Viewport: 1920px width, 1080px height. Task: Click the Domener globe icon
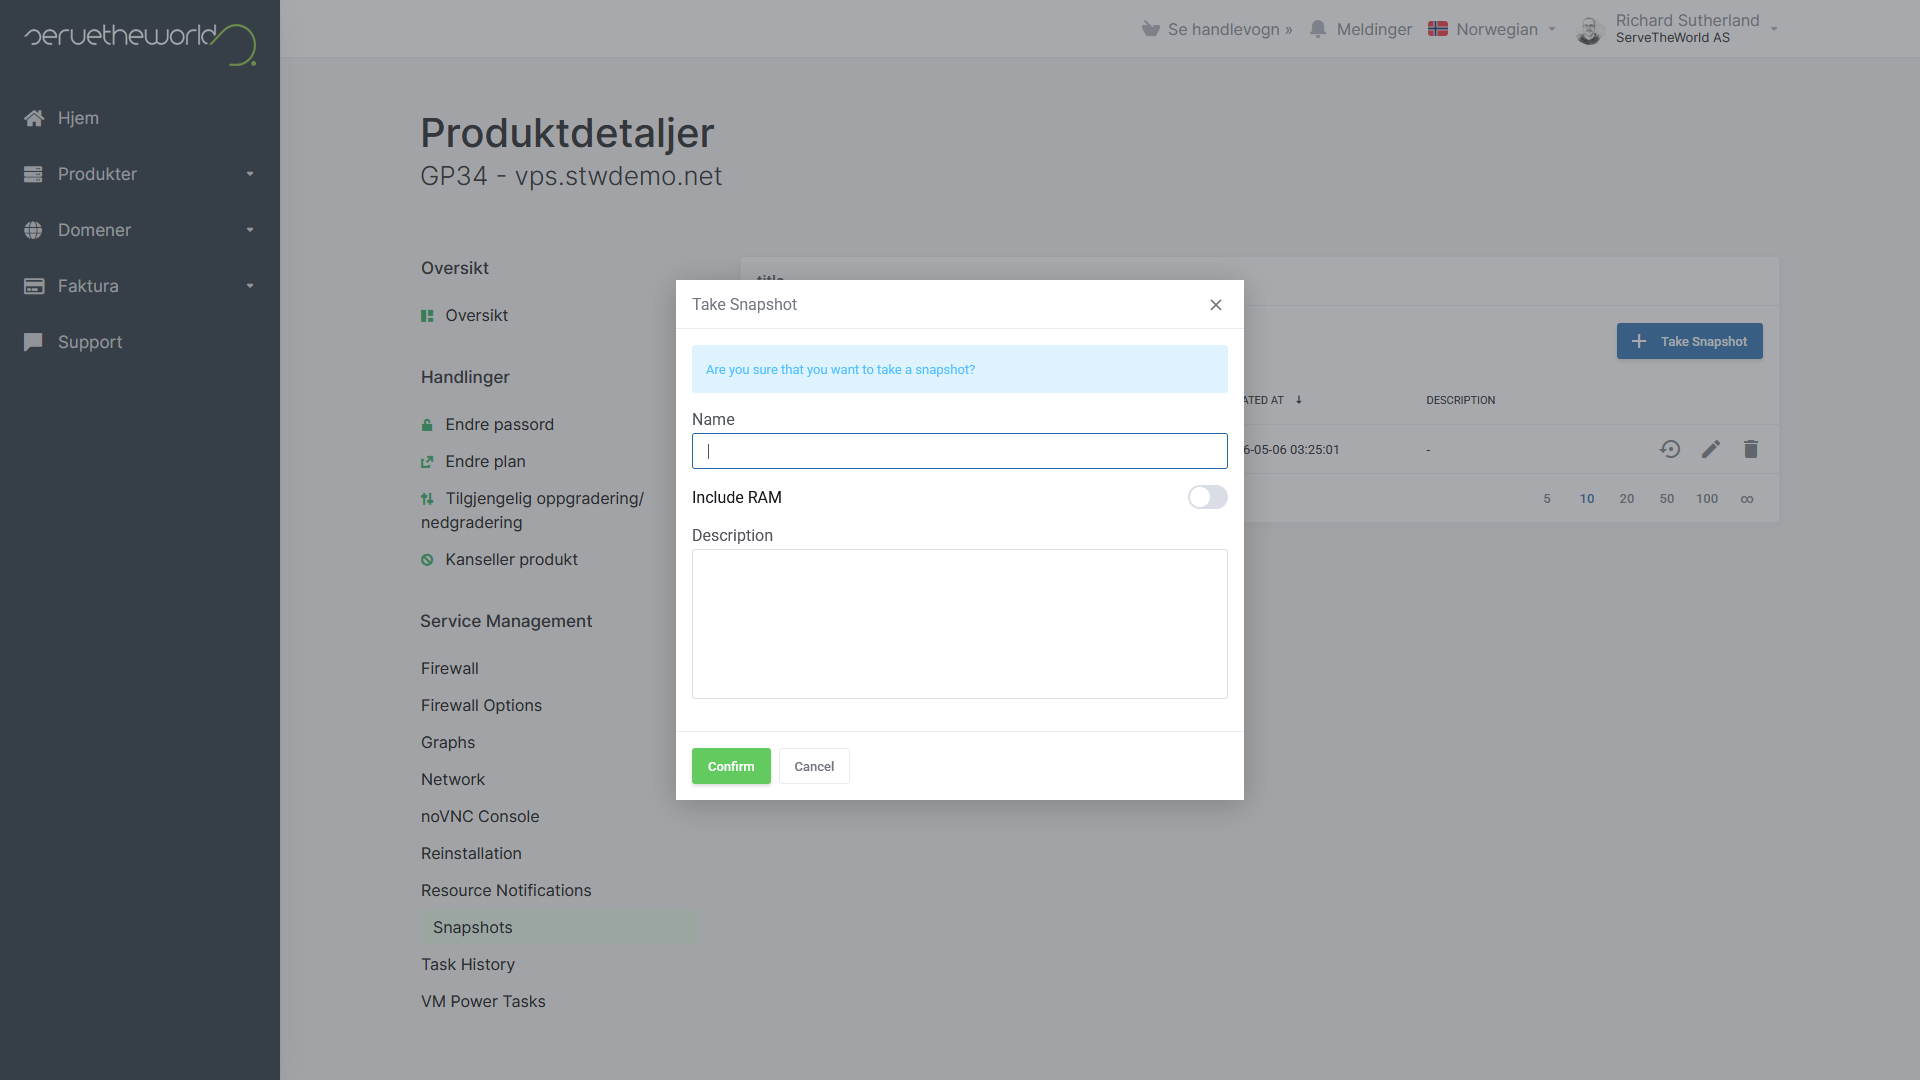click(x=33, y=230)
